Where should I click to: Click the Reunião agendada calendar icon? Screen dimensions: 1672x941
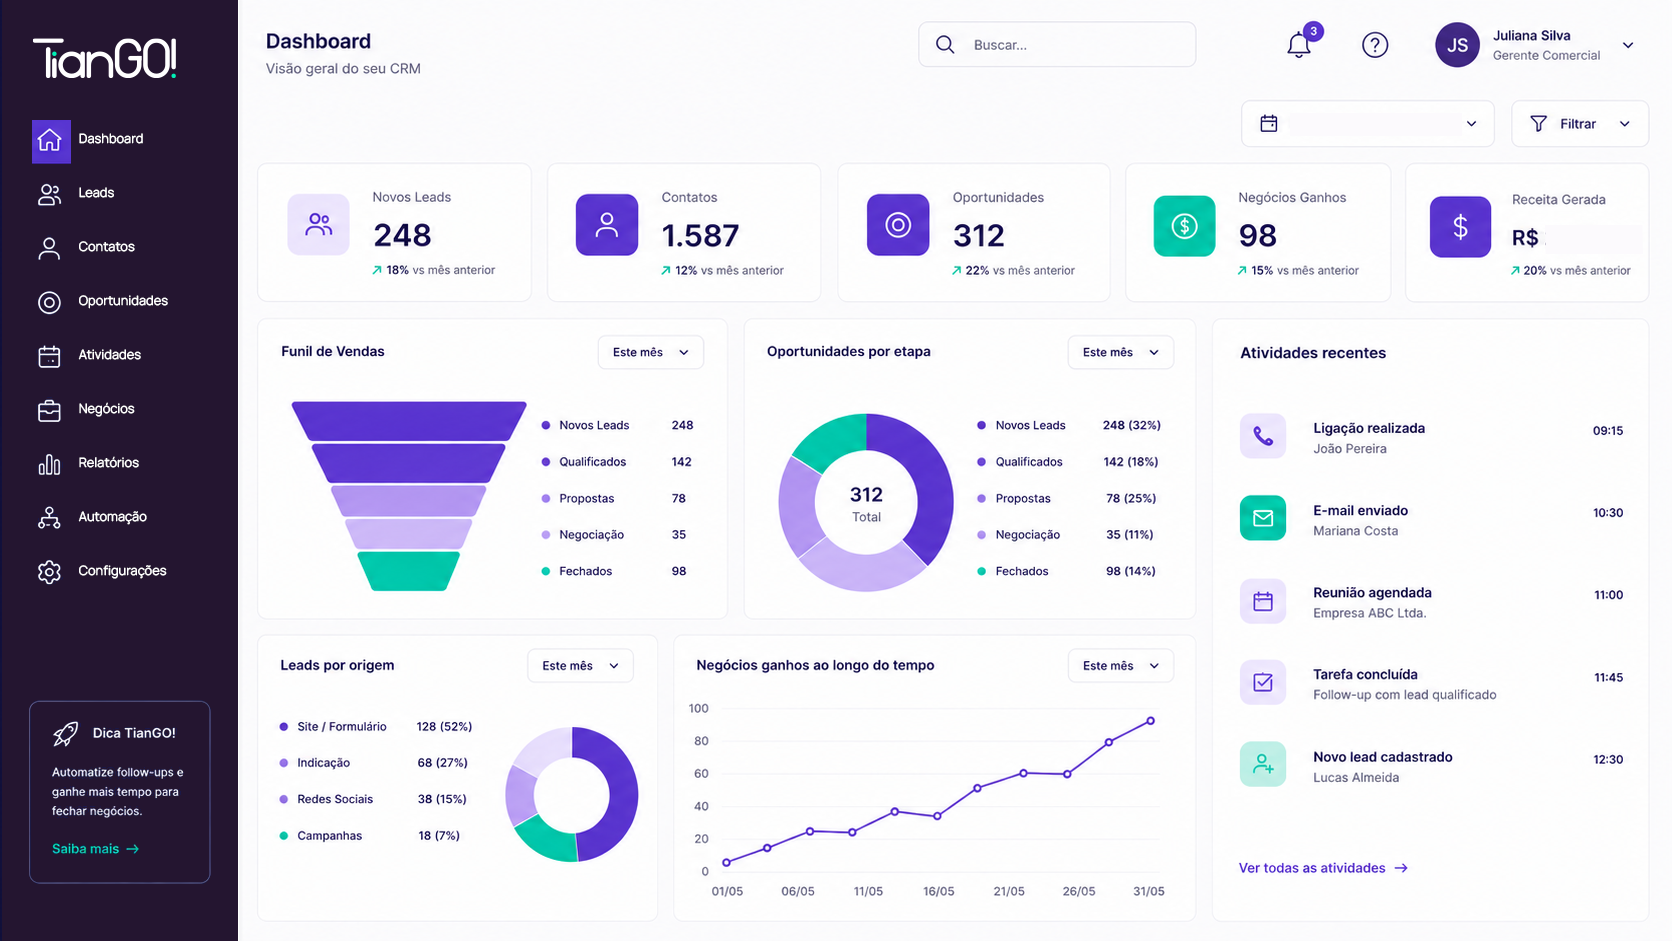[1263, 601]
